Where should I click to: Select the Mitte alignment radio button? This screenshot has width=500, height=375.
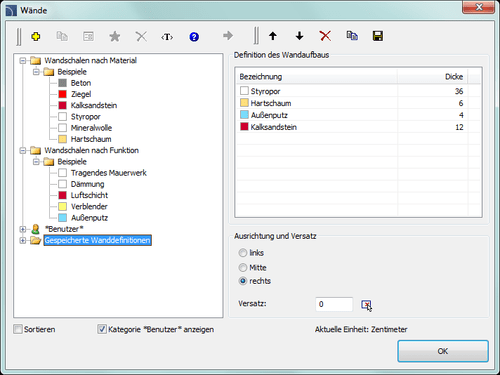(243, 267)
